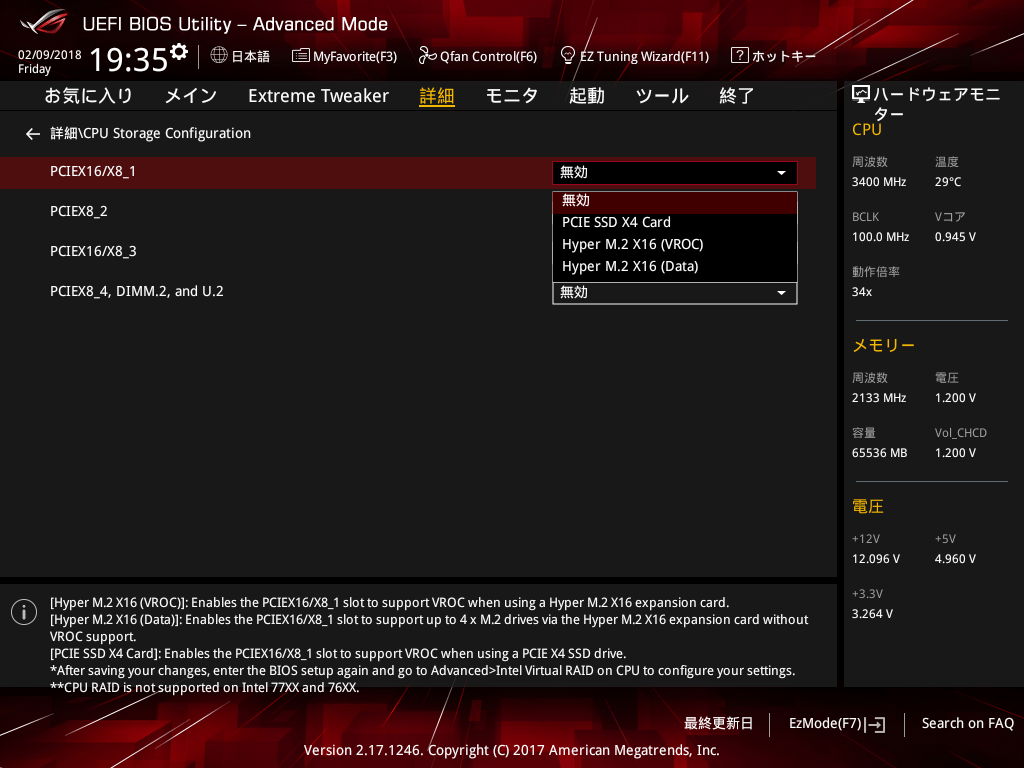Image resolution: width=1024 pixels, height=768 pixels.
Task: Click the Vコア value 0.945 V
Action: point(955,237)
